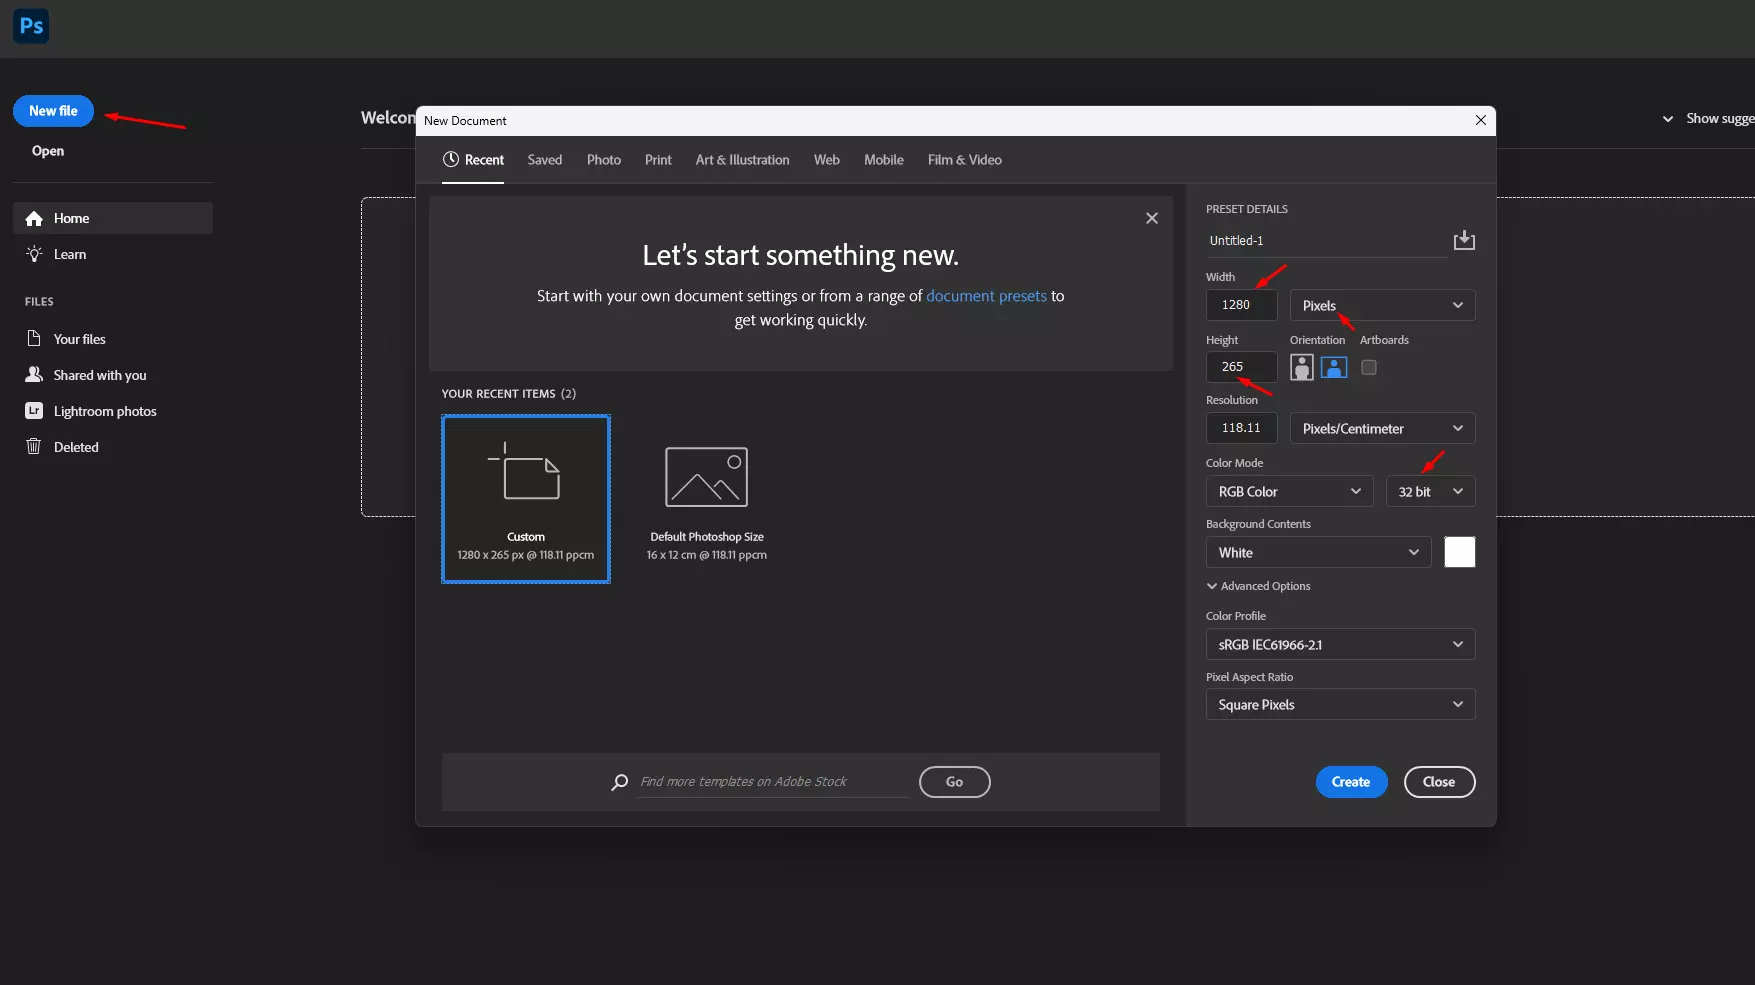Open Learn in the sidebar
The height and width of the screenshot is (985, 1755).
click(113, 254)
